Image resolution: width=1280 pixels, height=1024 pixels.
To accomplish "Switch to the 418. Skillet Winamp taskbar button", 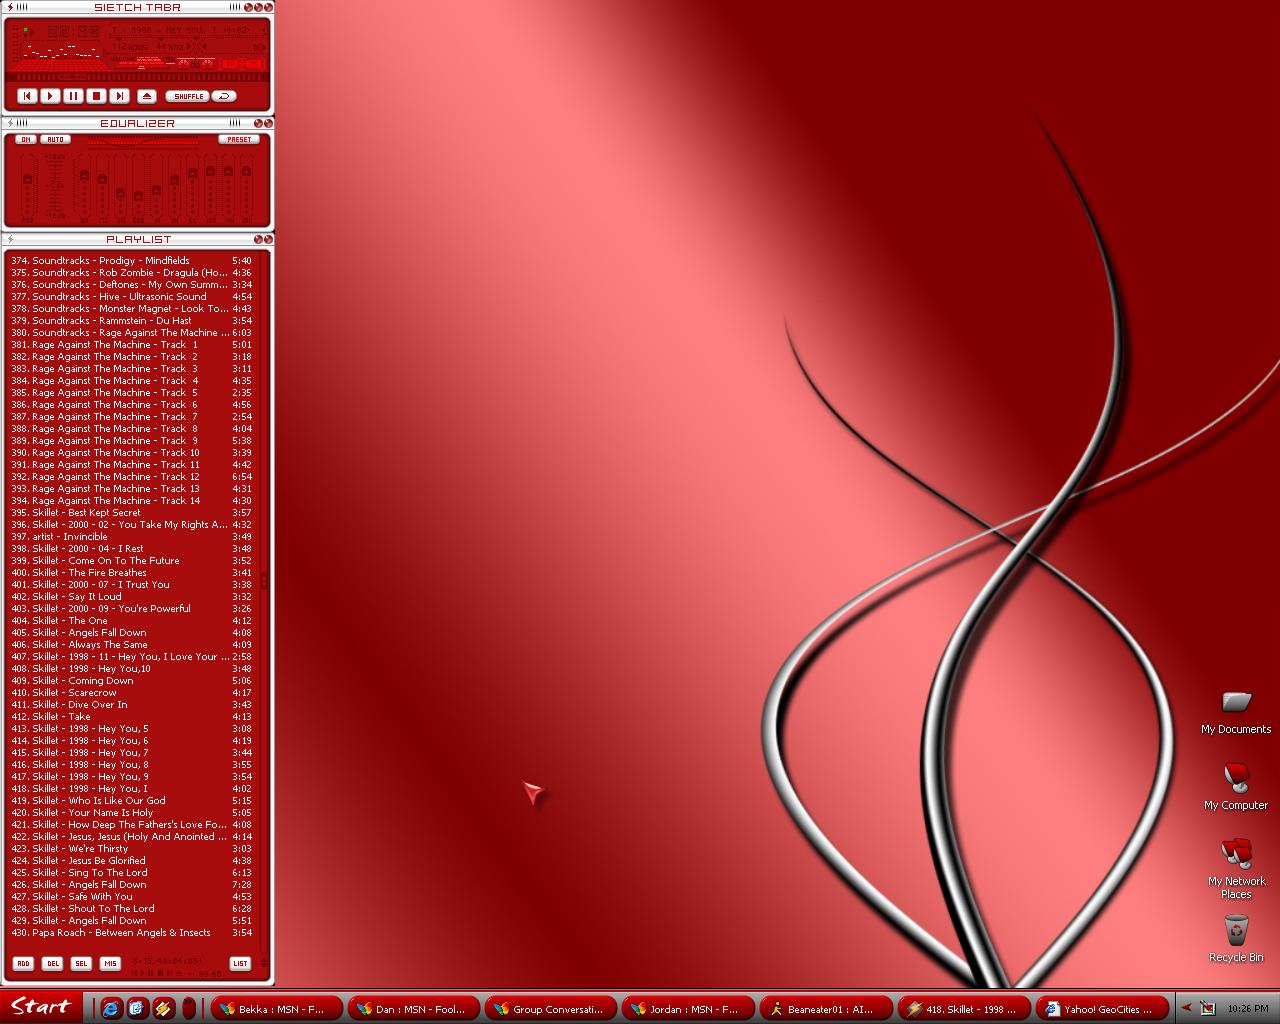I will pos(962,1009).
